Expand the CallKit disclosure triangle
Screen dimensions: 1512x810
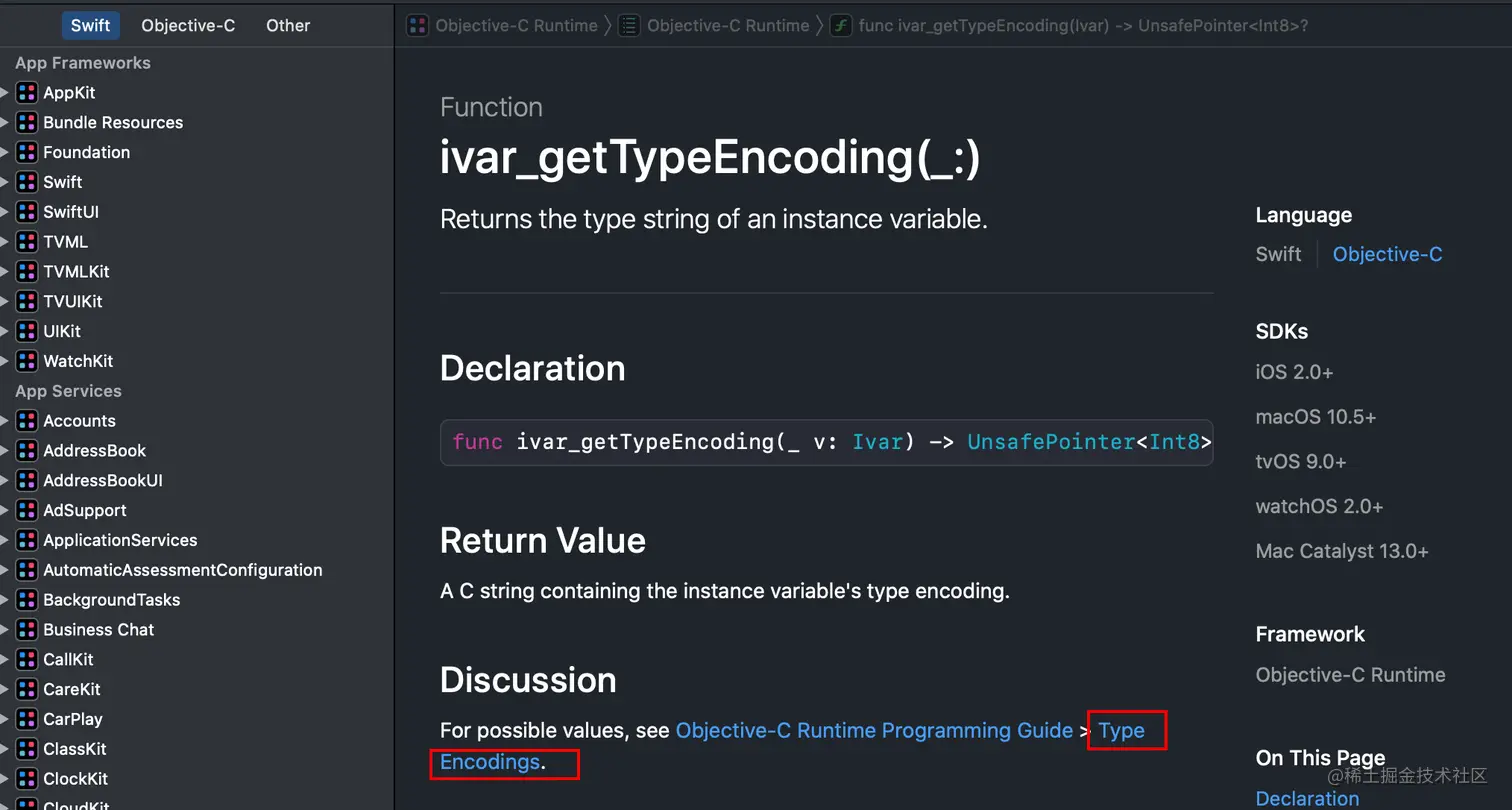(x=5, y=660)
